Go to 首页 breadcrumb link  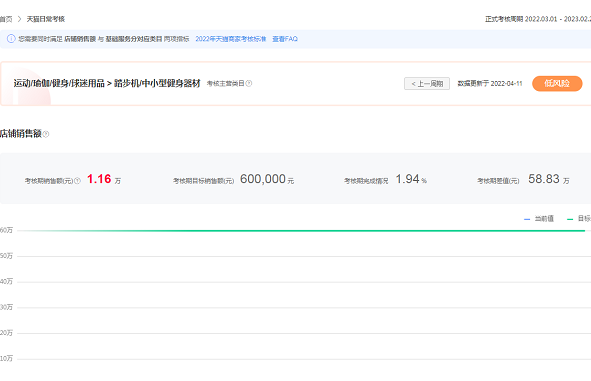(6, 19)
